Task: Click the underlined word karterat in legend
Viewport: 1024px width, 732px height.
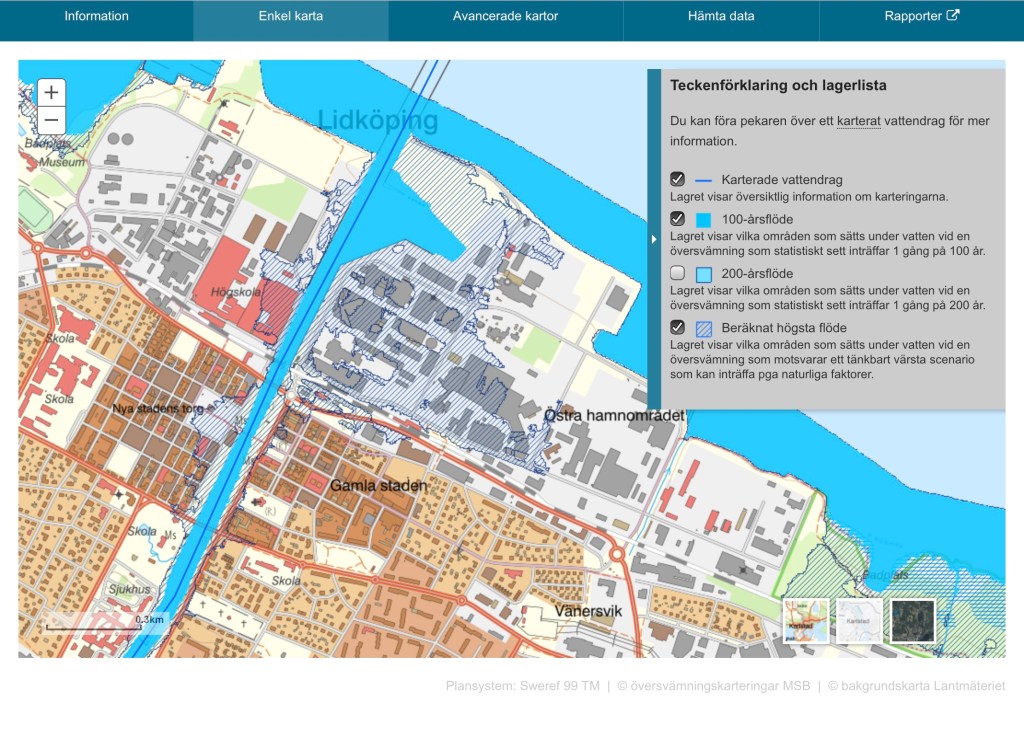Action: click(x=859, y=121)
